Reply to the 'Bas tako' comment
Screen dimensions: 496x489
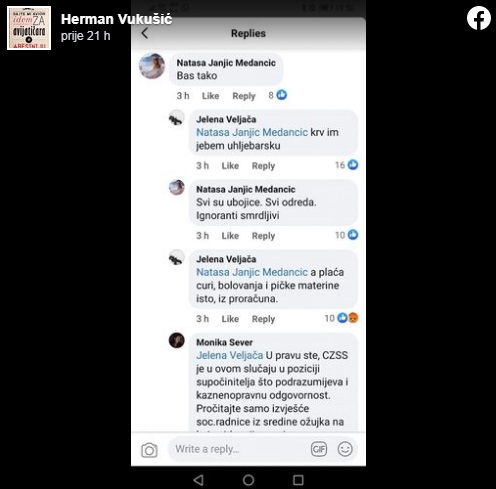[x=244, y=96]
